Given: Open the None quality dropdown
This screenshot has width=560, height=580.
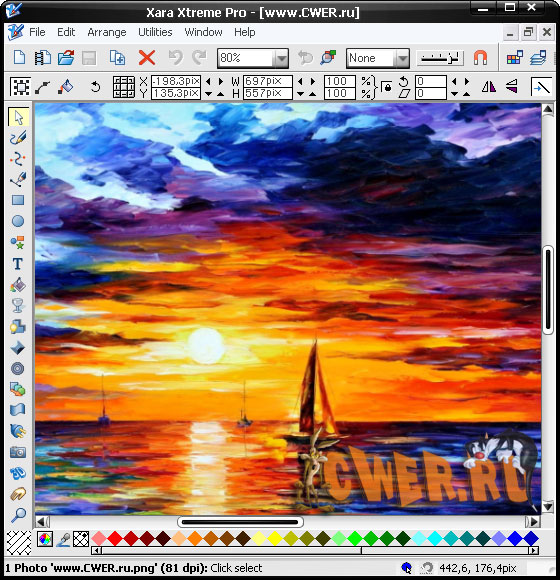Looking at the screenshot, I should coord(402,58).
